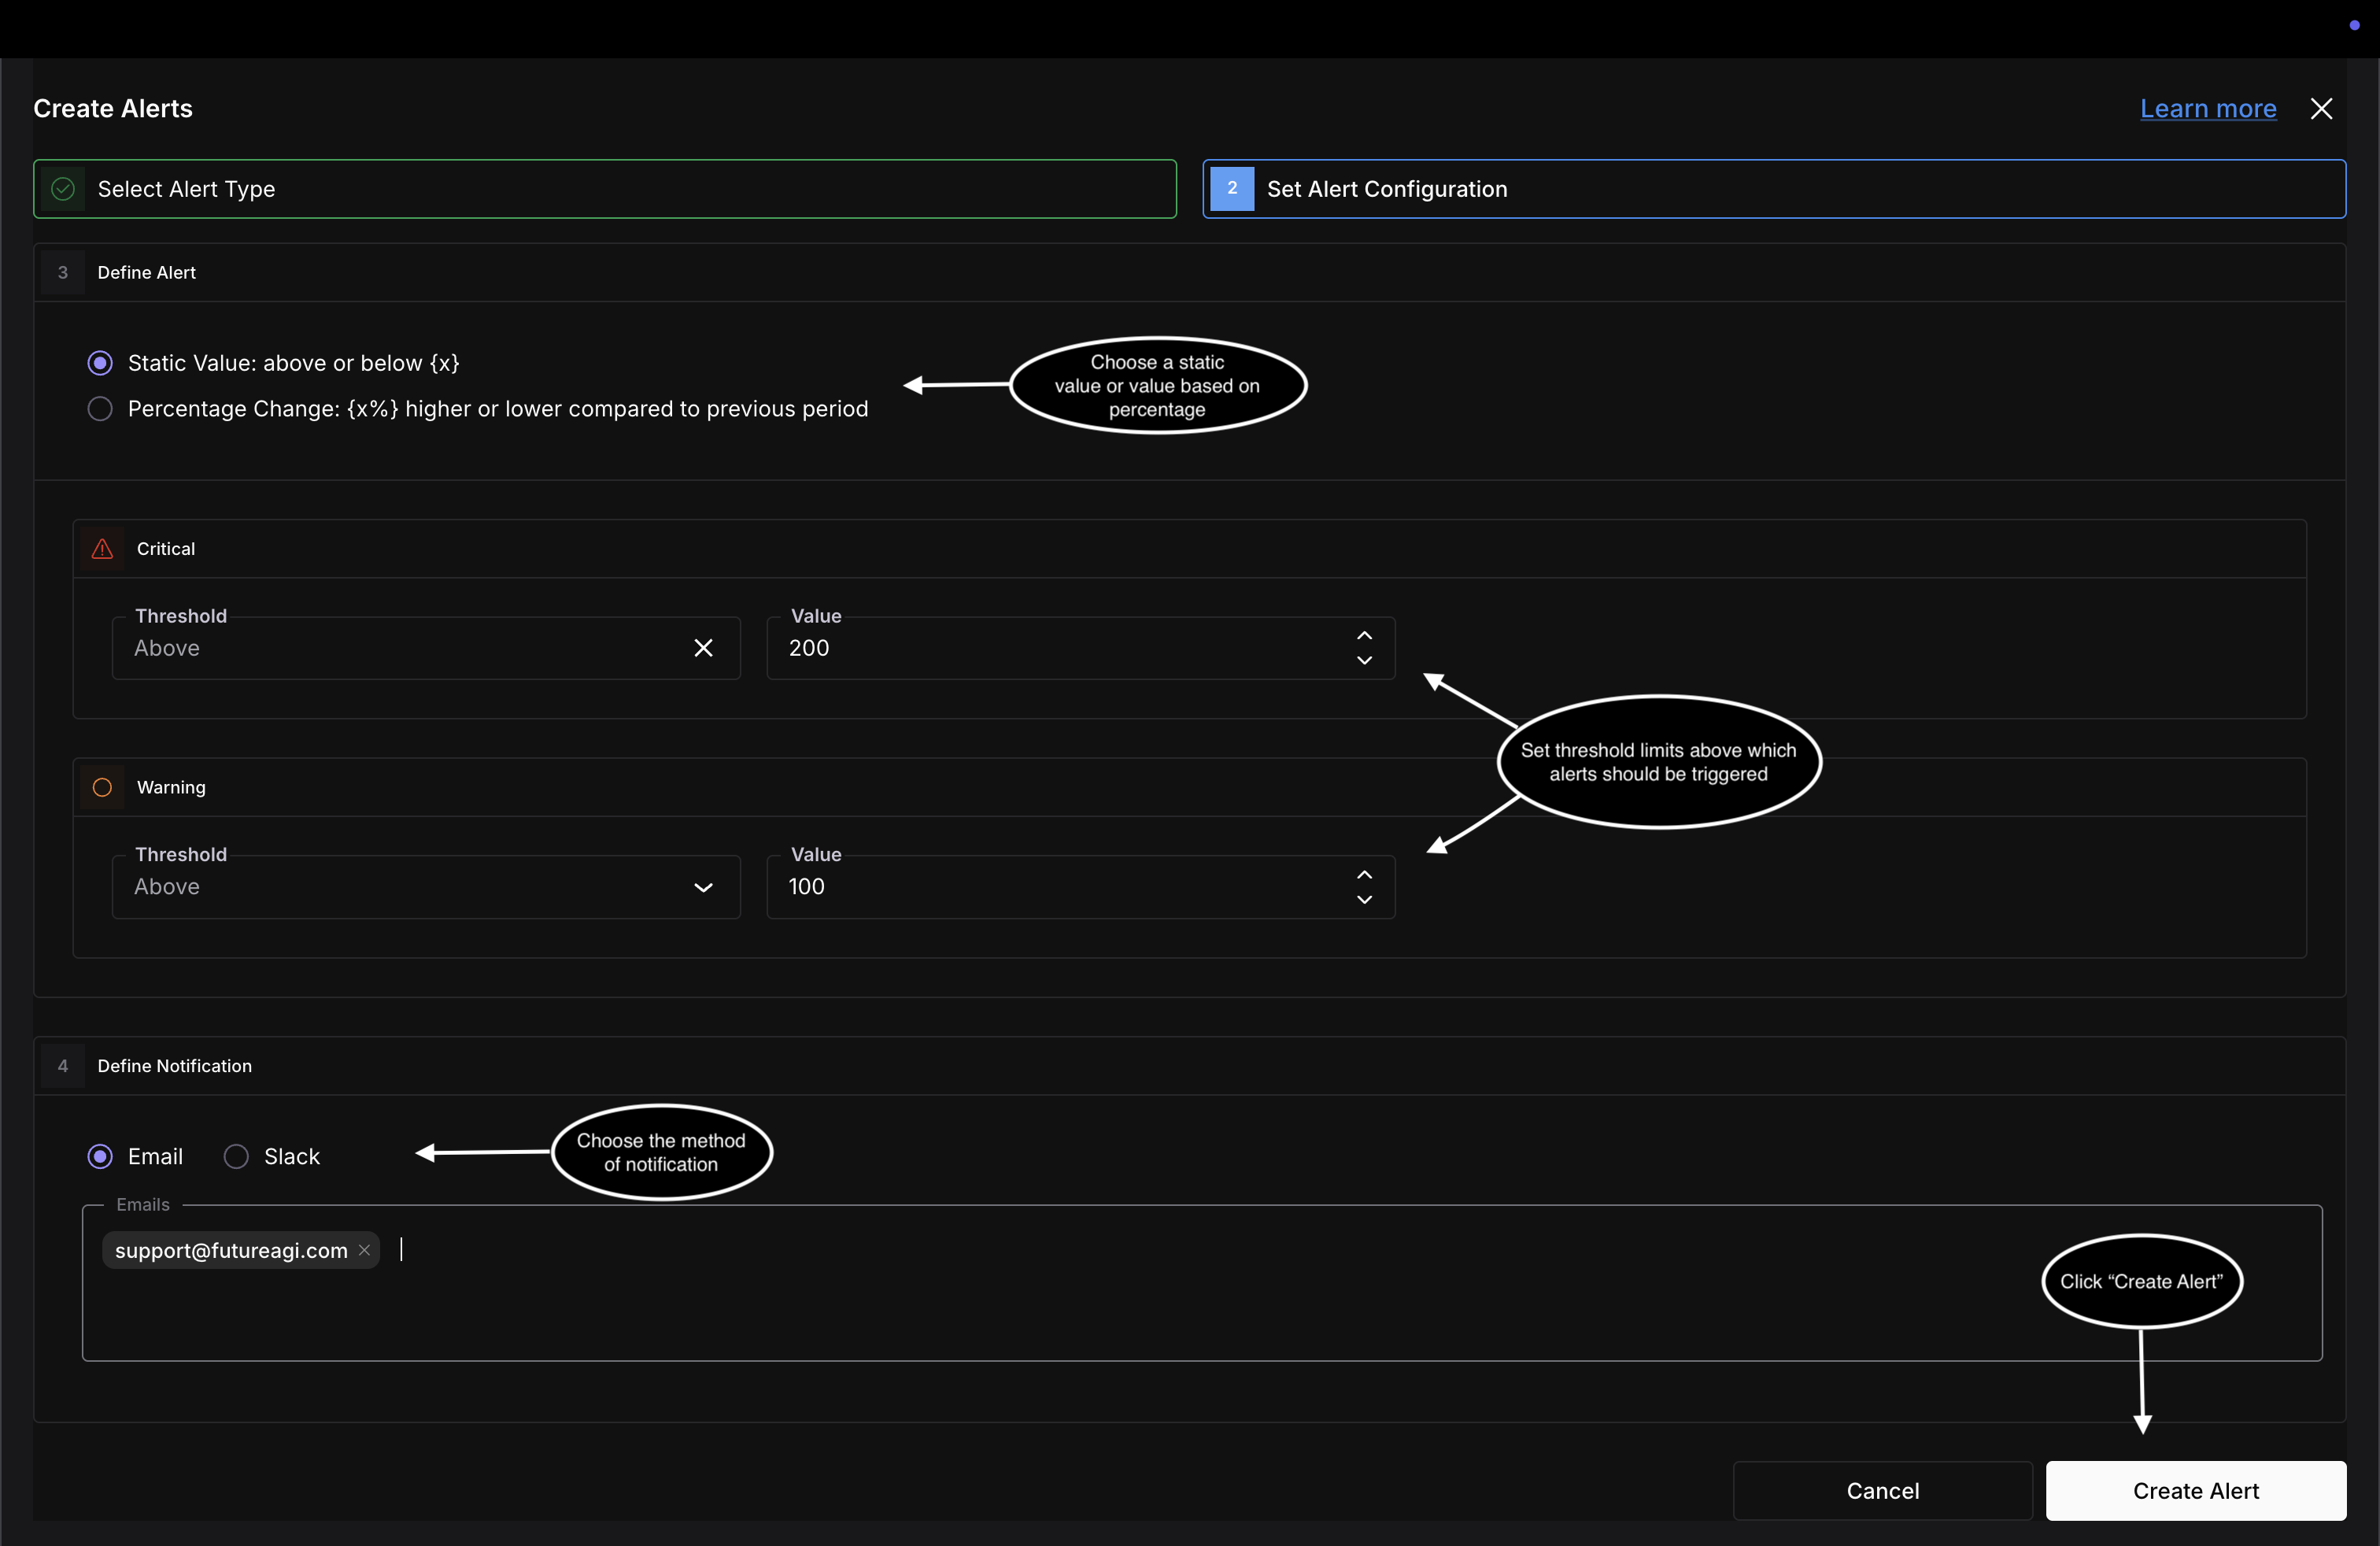
Task: Click the Cancel button
Action: coord(1882,1491)
